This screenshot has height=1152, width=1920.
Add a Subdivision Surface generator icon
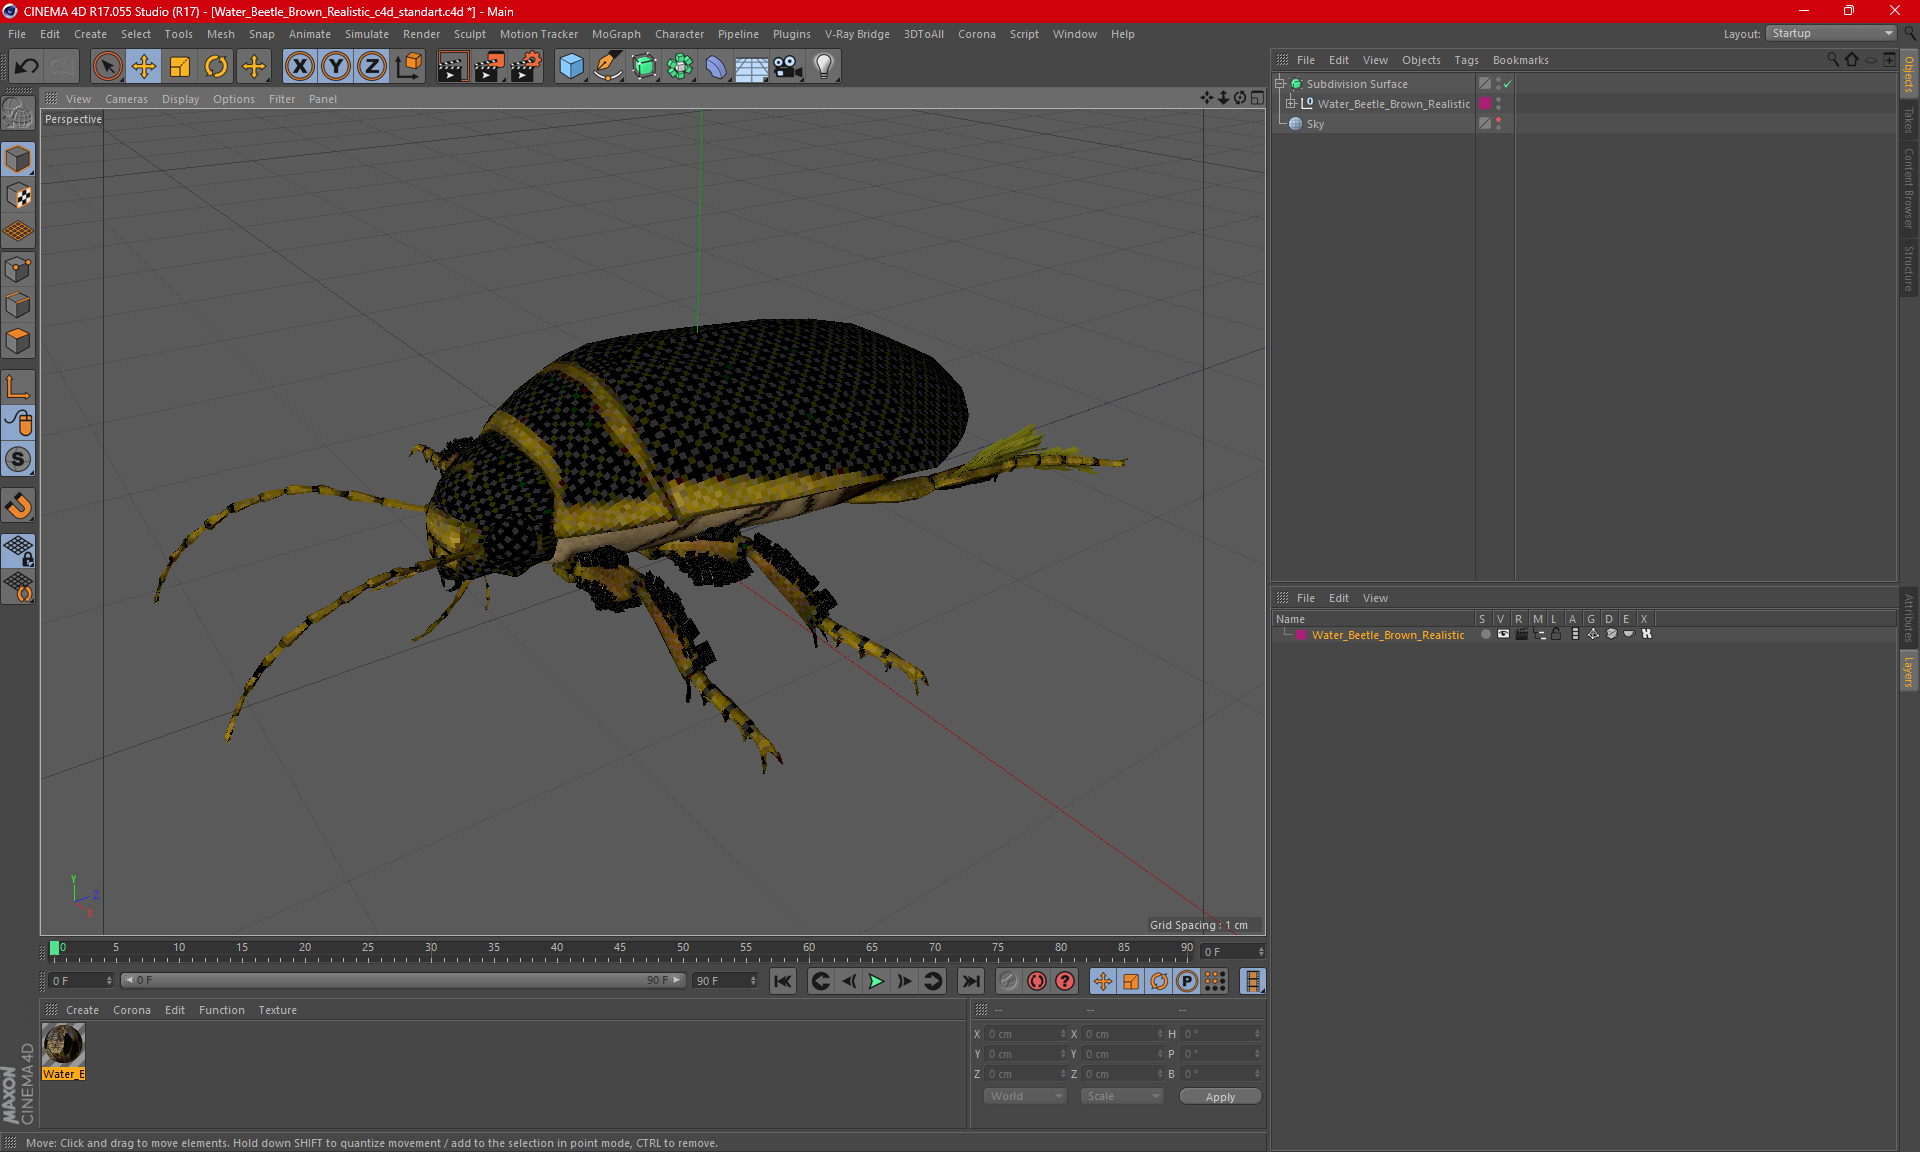pos(644,66)
